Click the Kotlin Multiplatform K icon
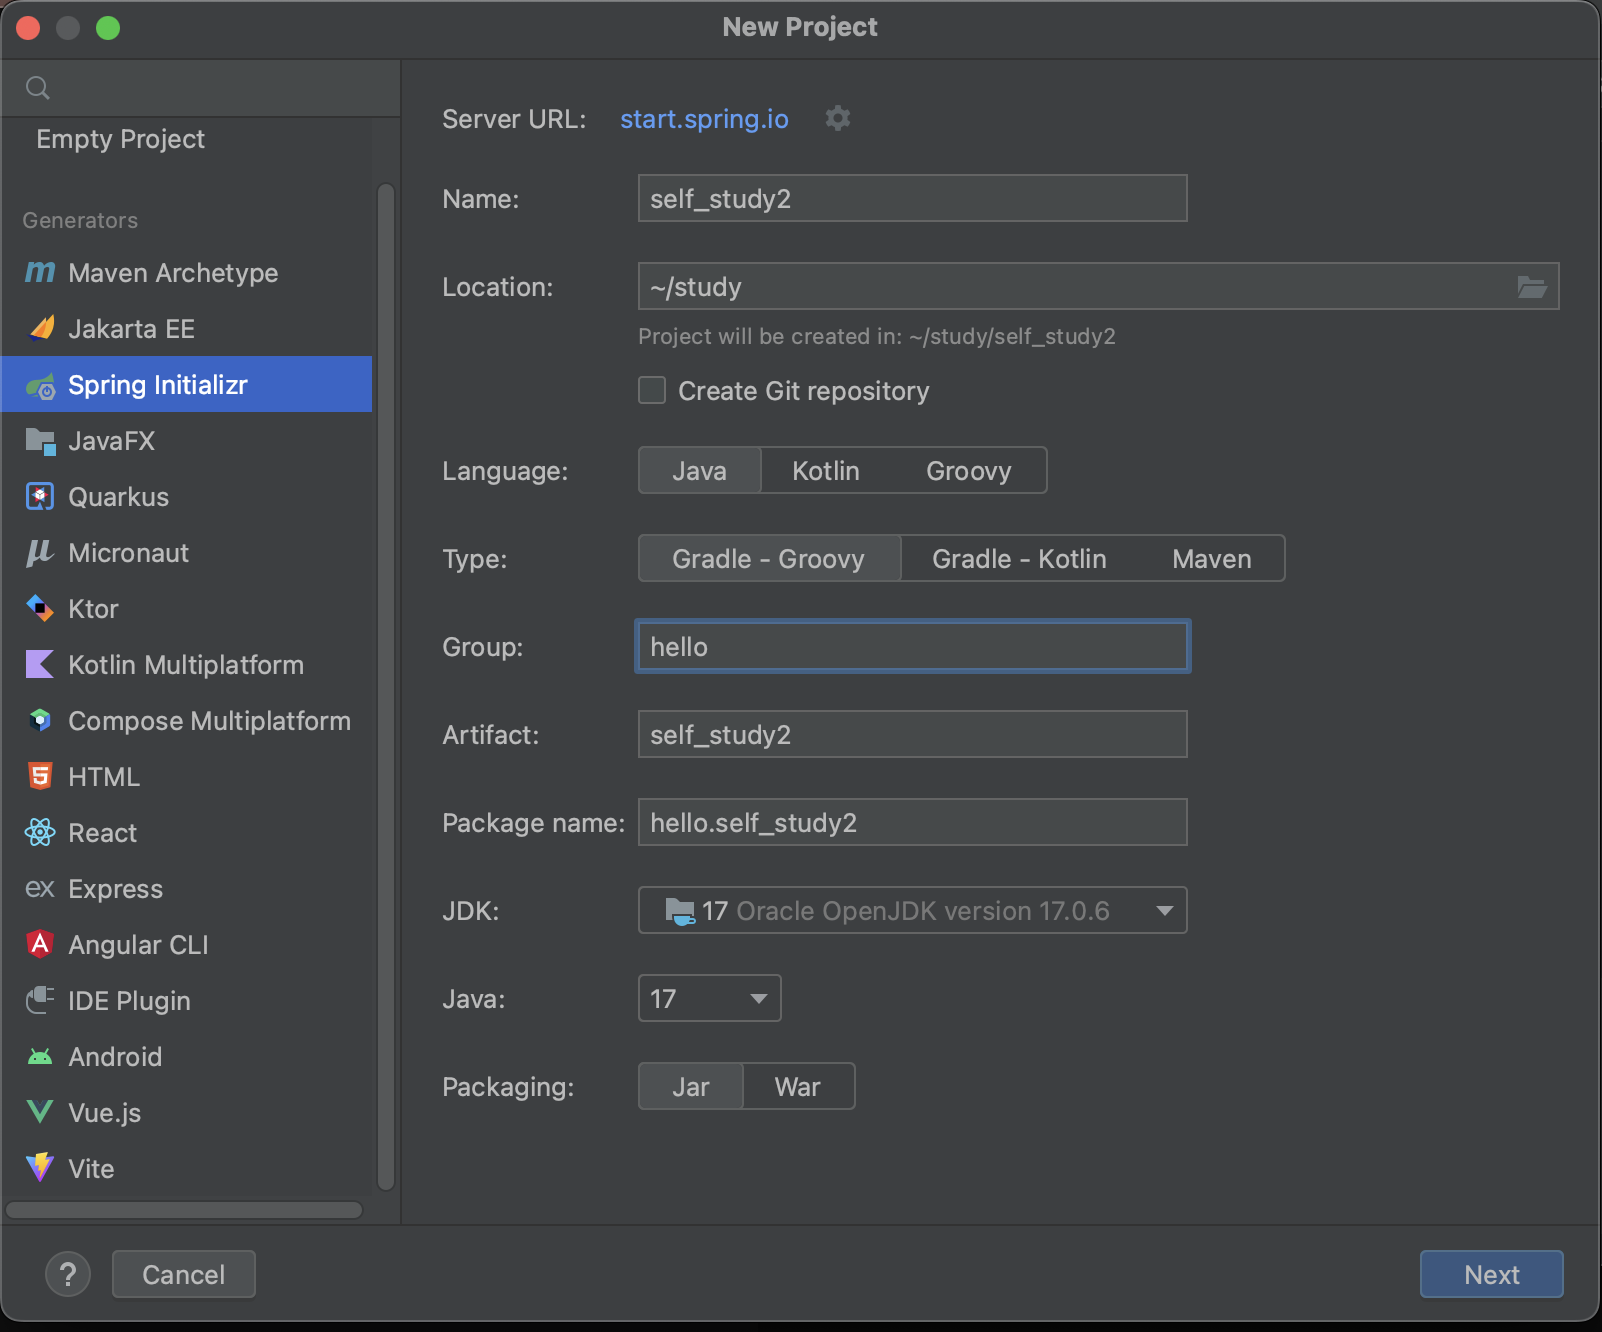The image size is (1602, 1332). [x=40, y=664]
